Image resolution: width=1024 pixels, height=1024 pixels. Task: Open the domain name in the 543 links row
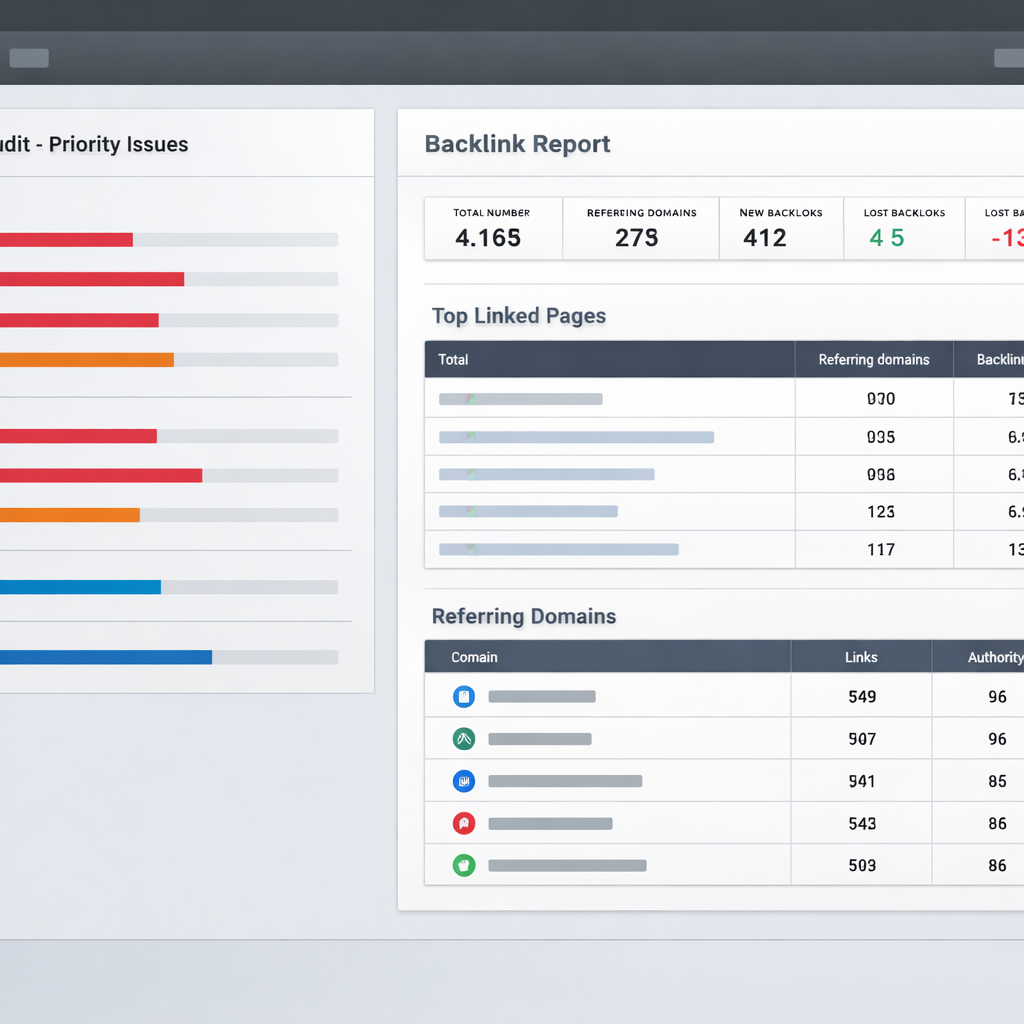pyautogui.click(x=551, y=824)
